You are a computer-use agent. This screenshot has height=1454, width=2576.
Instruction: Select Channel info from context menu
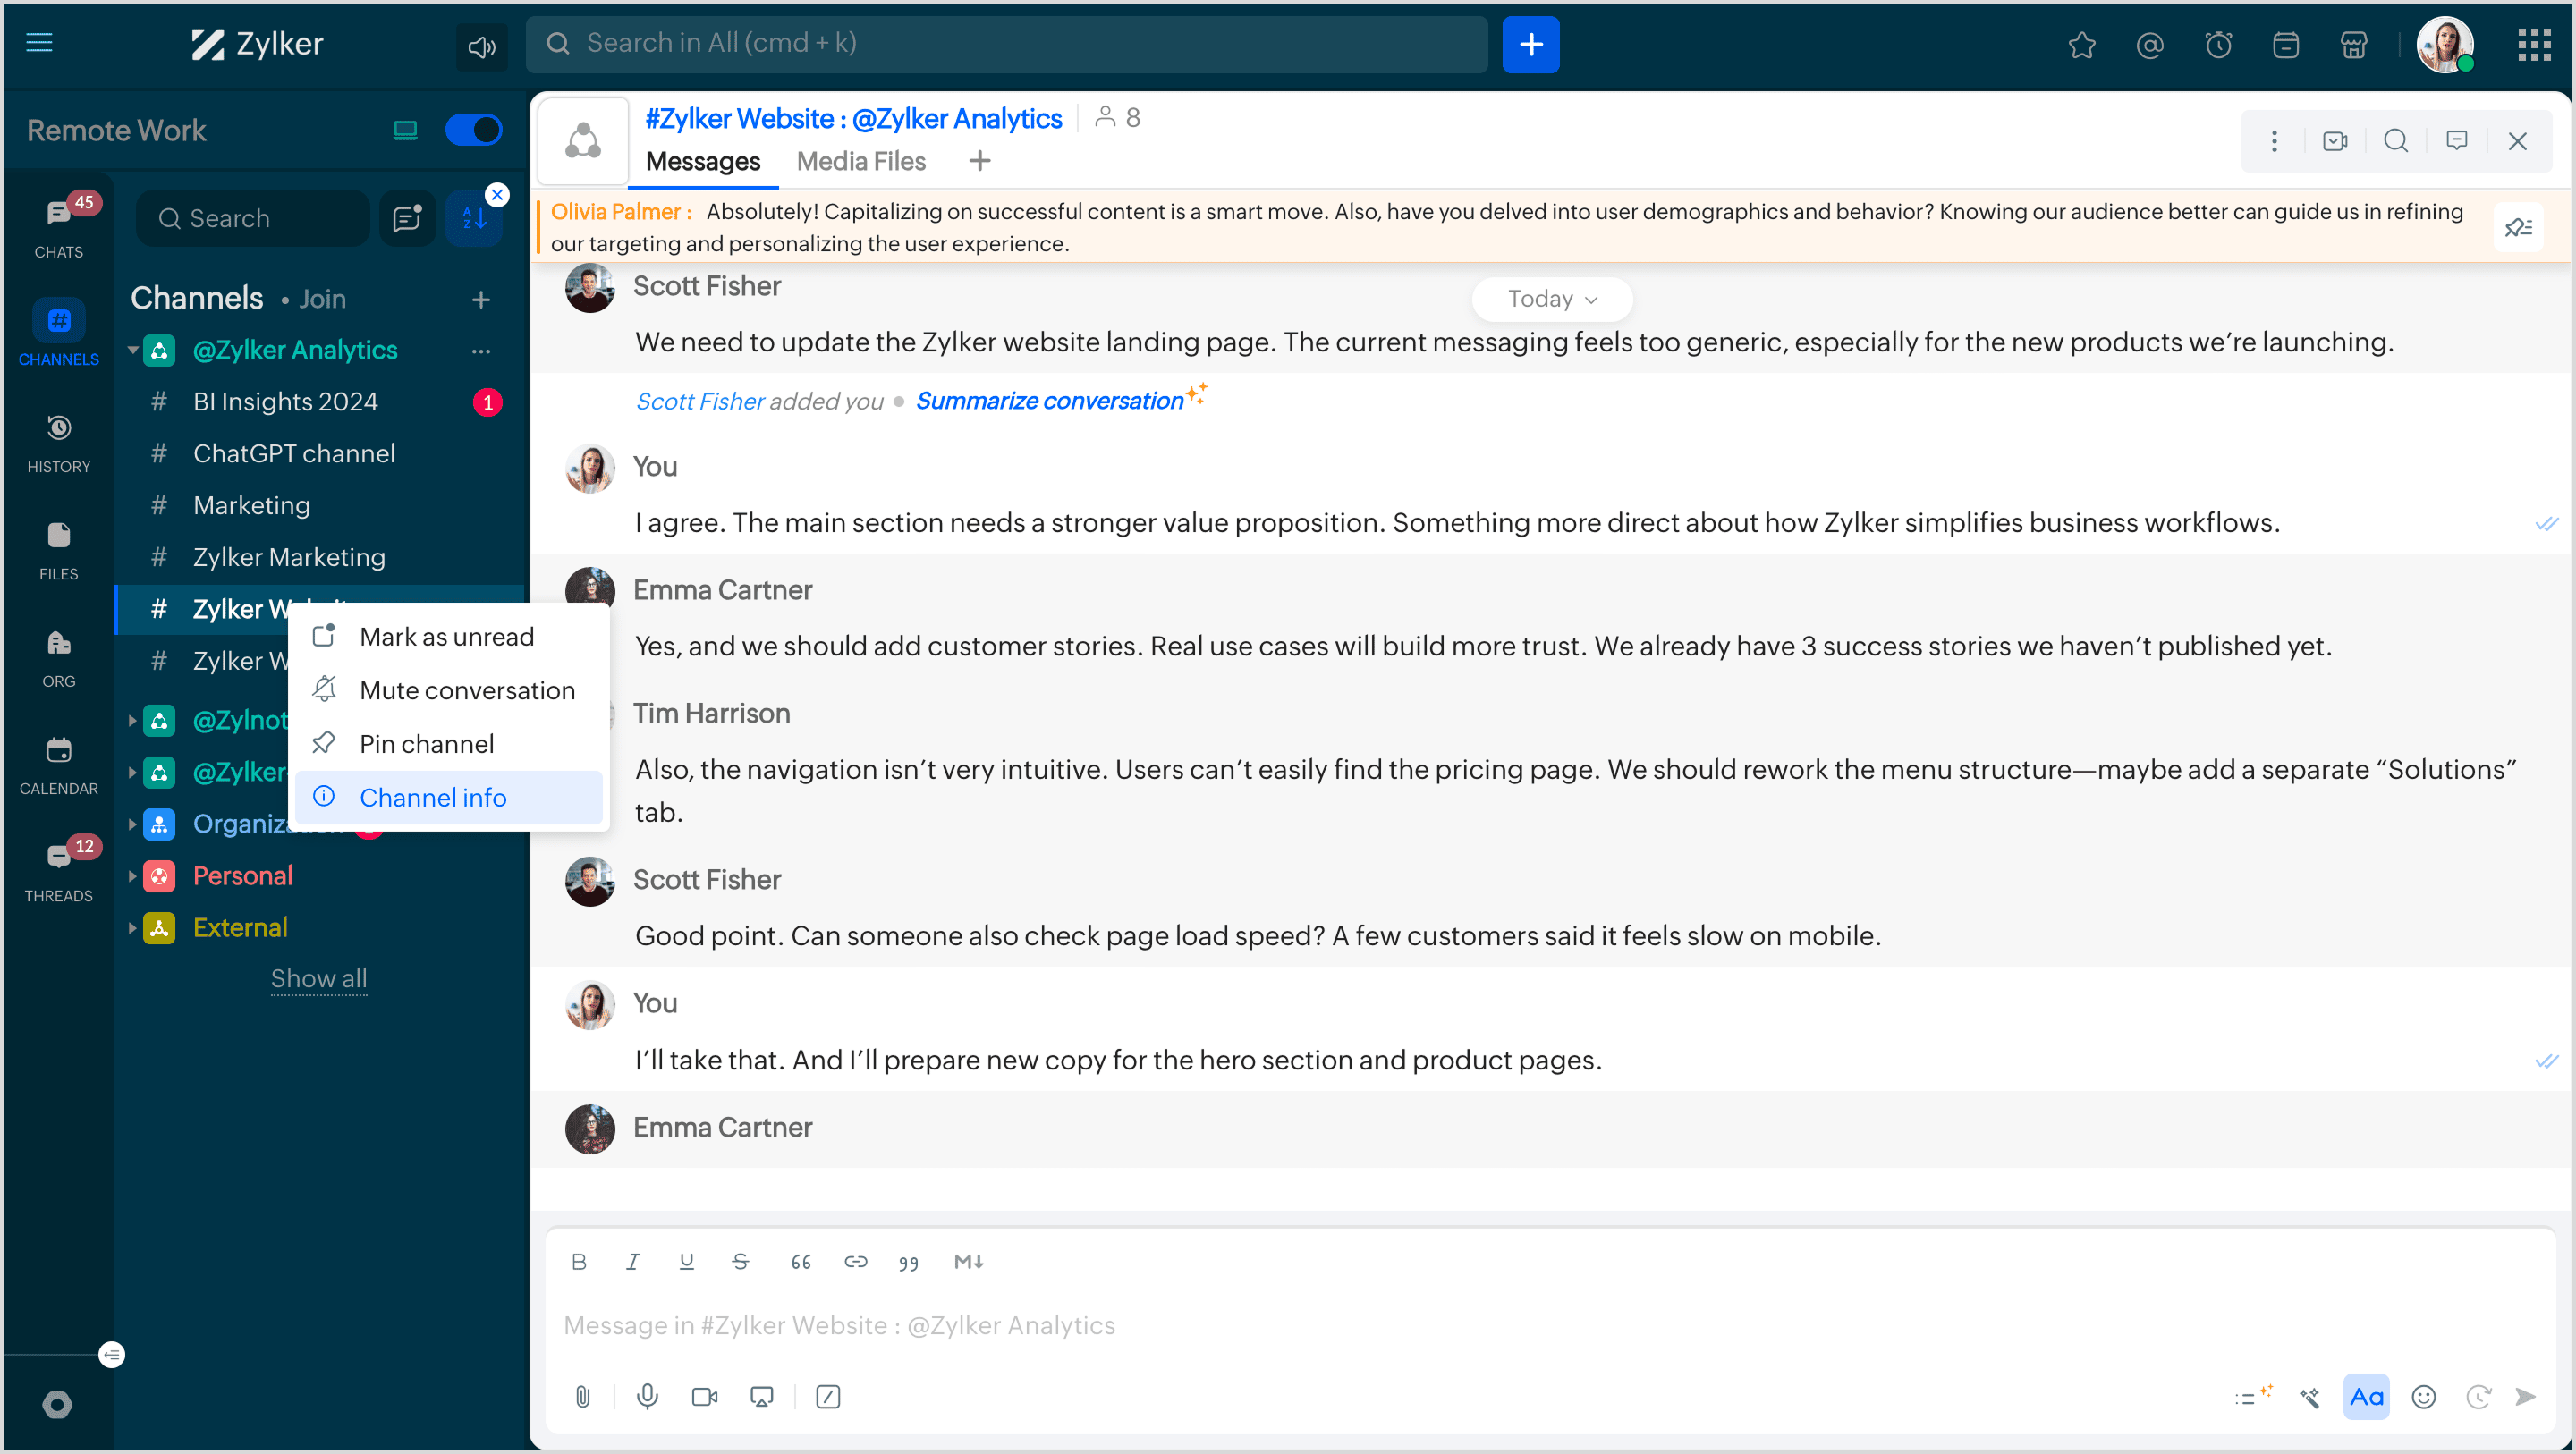(x=432, y=797)
